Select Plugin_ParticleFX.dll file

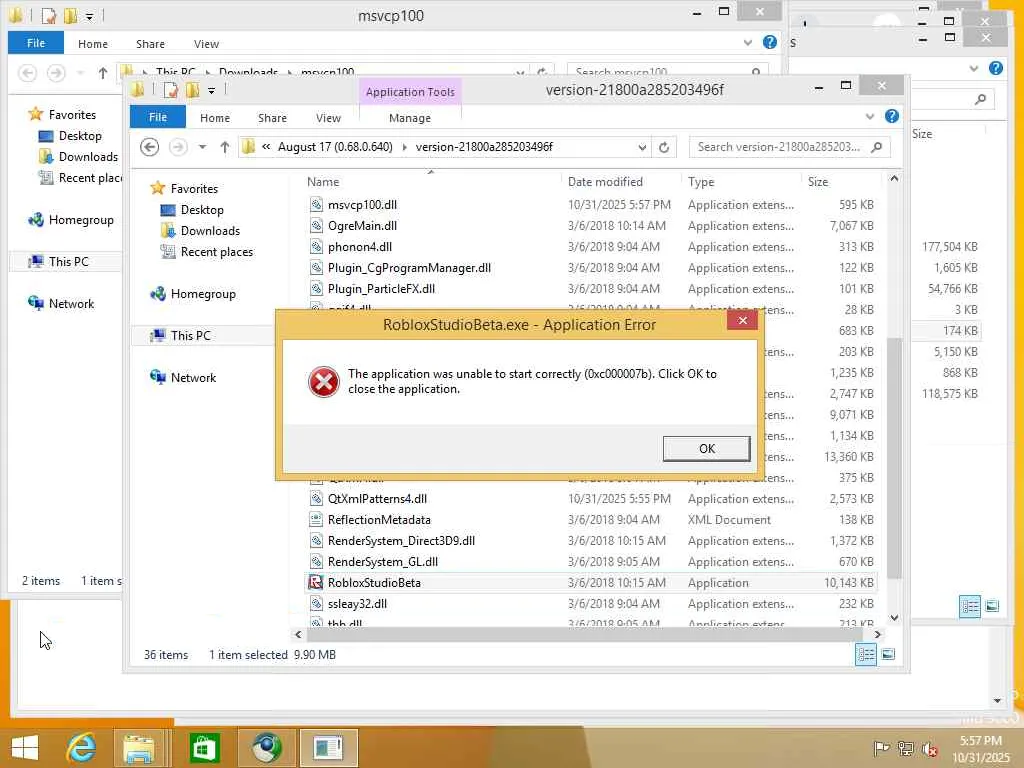point(381,289)
